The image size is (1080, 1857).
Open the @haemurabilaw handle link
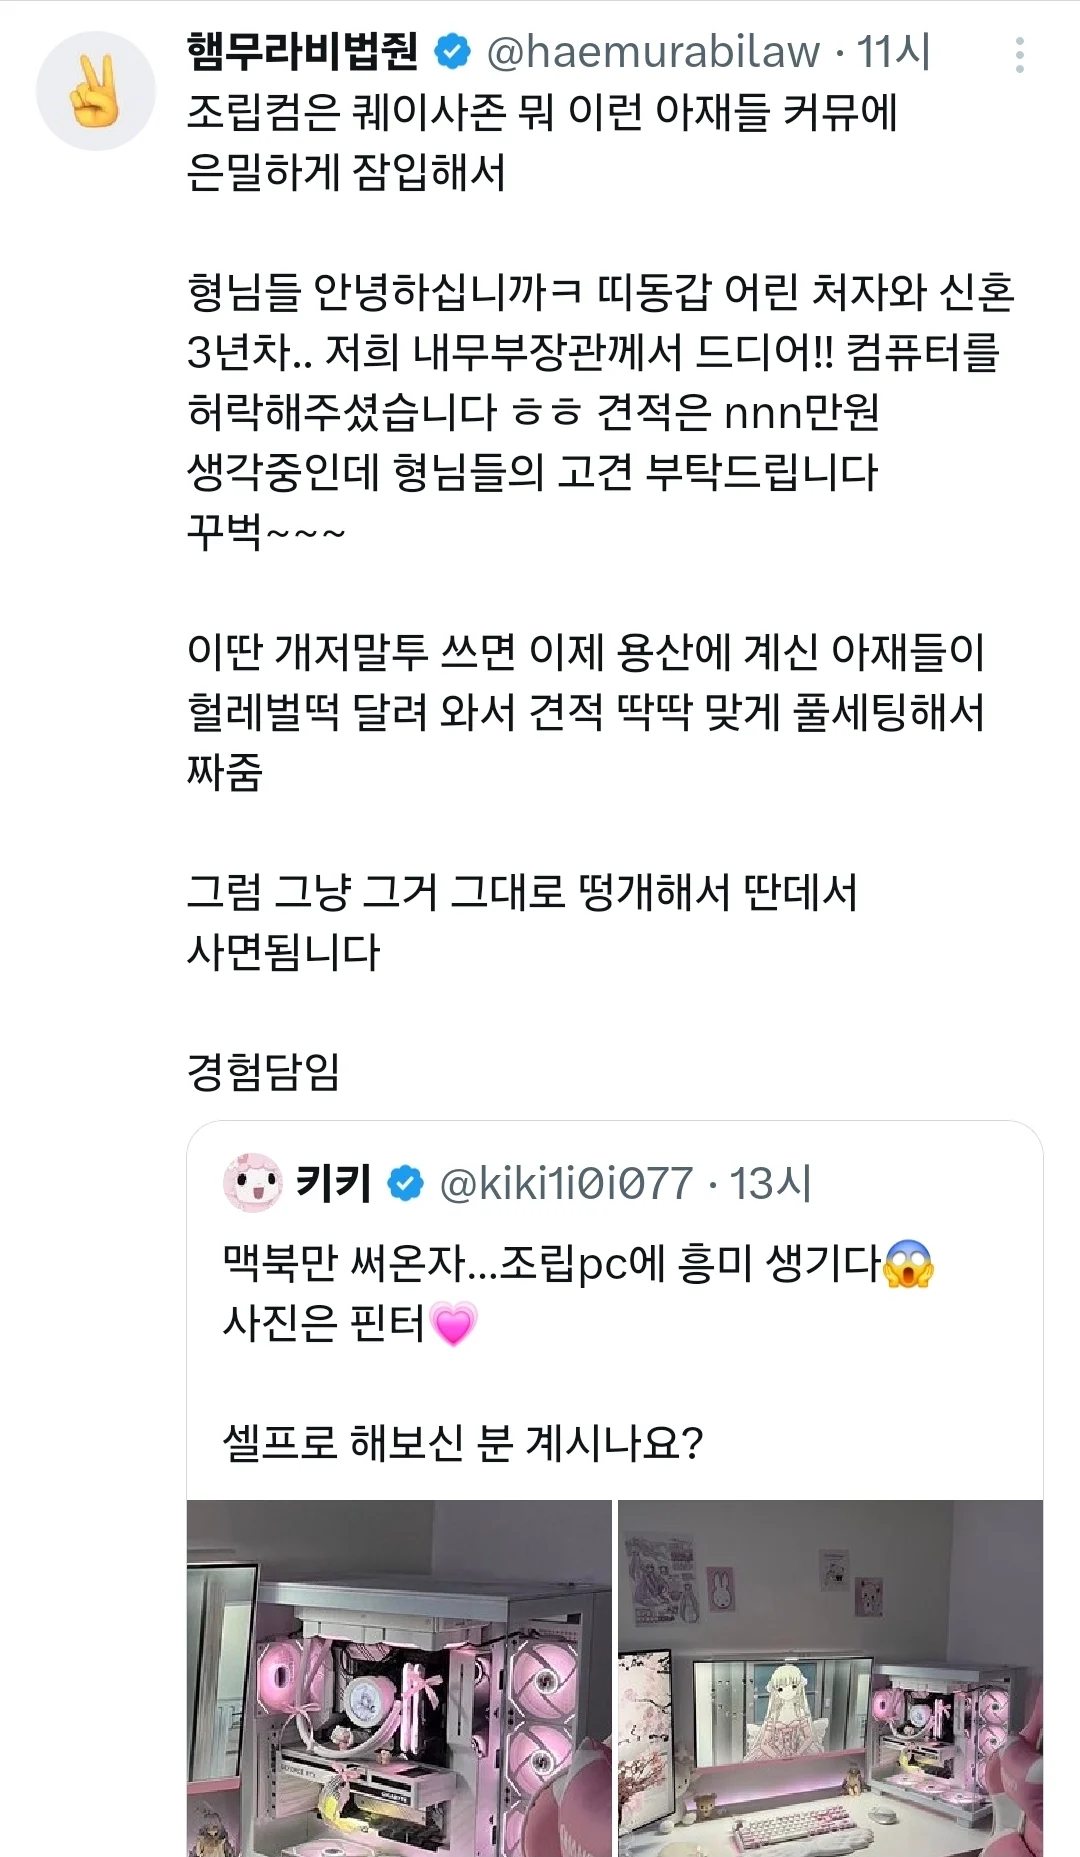(x=653, y=52)
